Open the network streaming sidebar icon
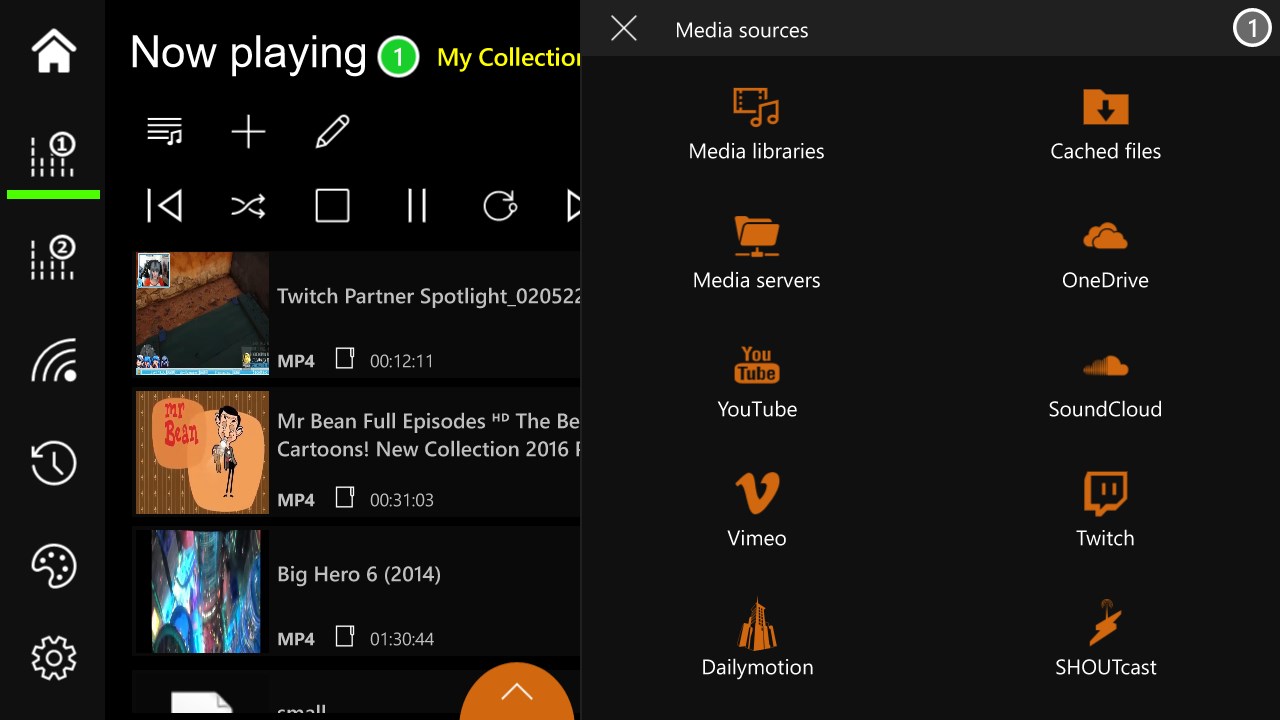 point(54,361)
